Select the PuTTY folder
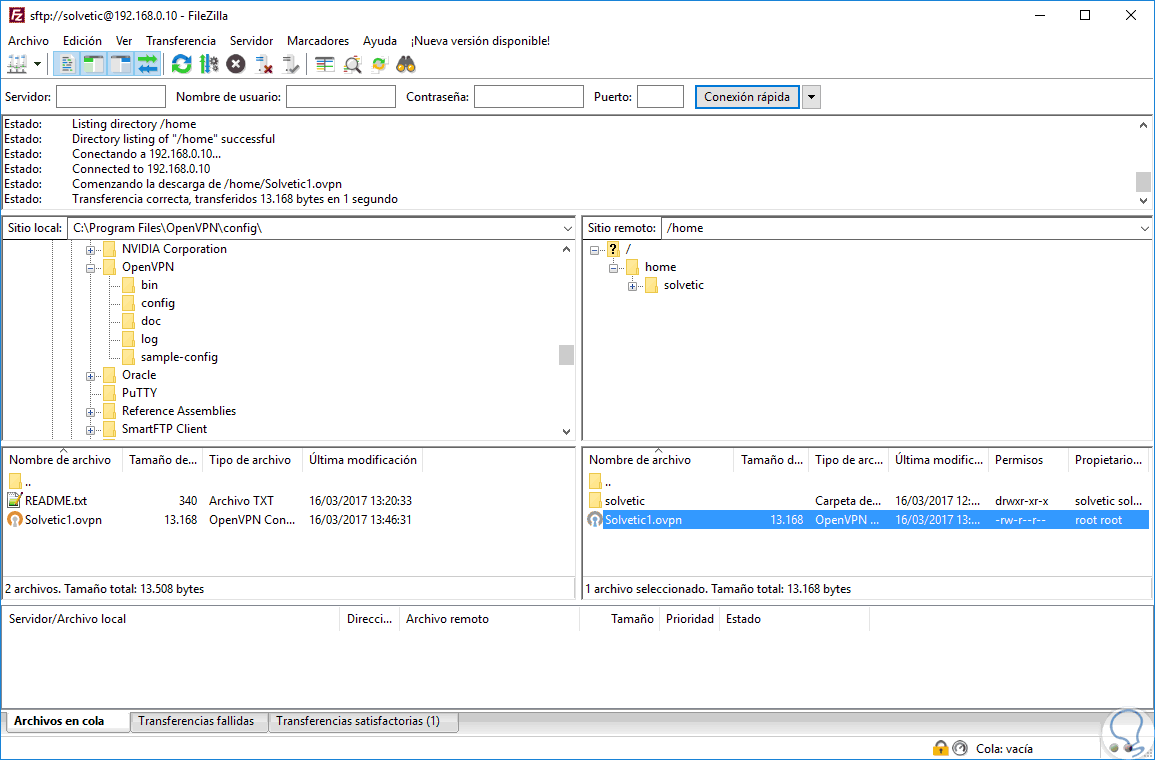 (x=139, y=393)
